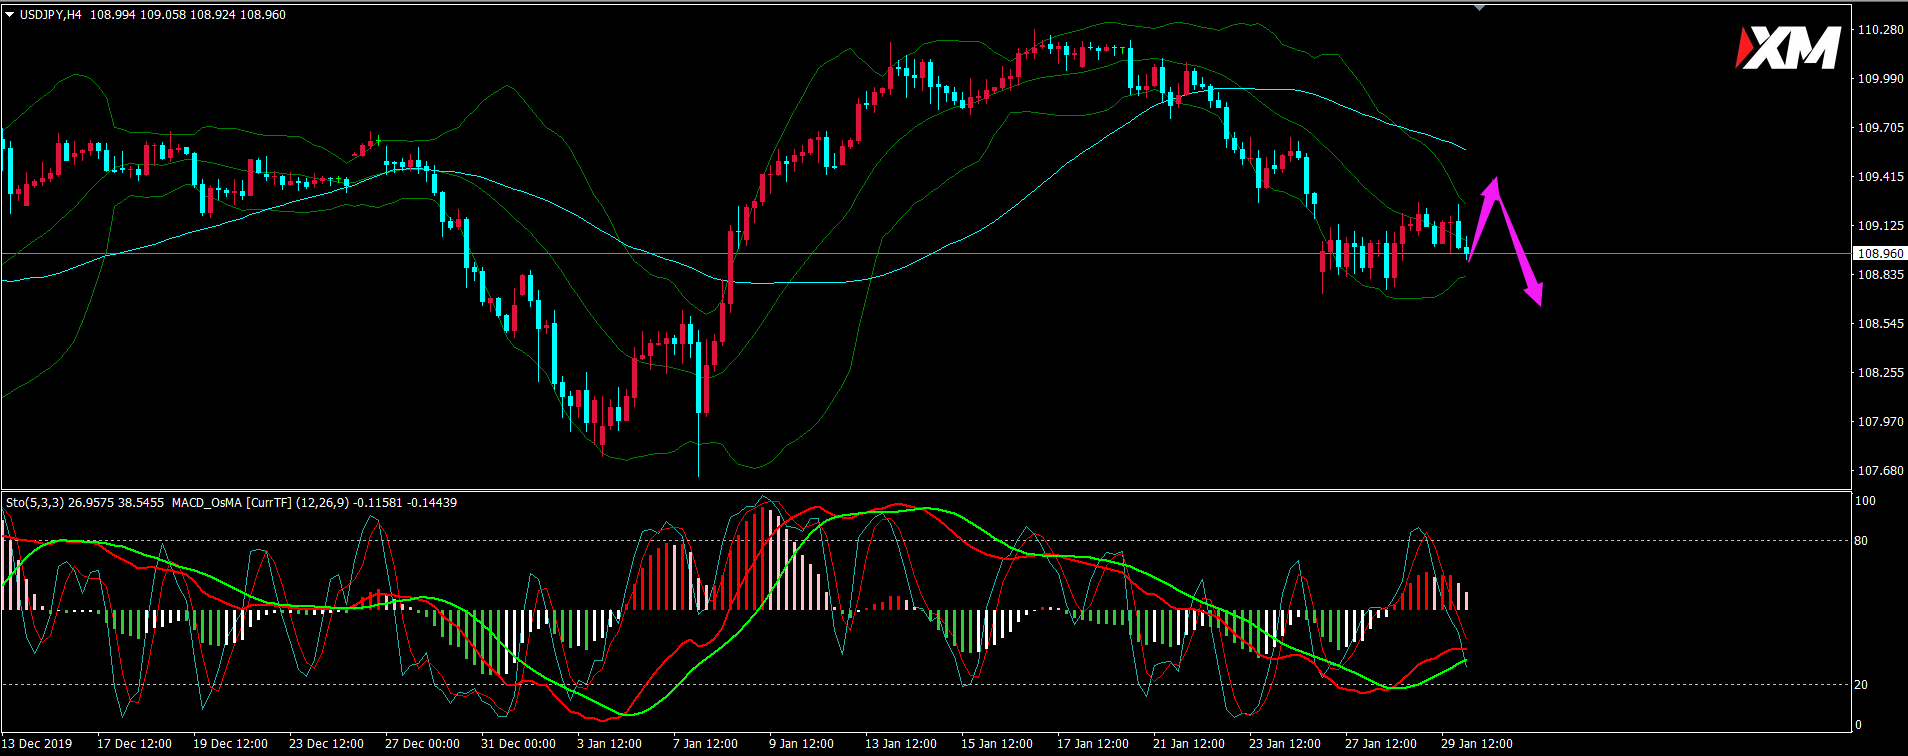Viewport: 1908px width, 756px height.
Task: Select the 7 Jan 12:00 time label
Action: coord(705,744)
